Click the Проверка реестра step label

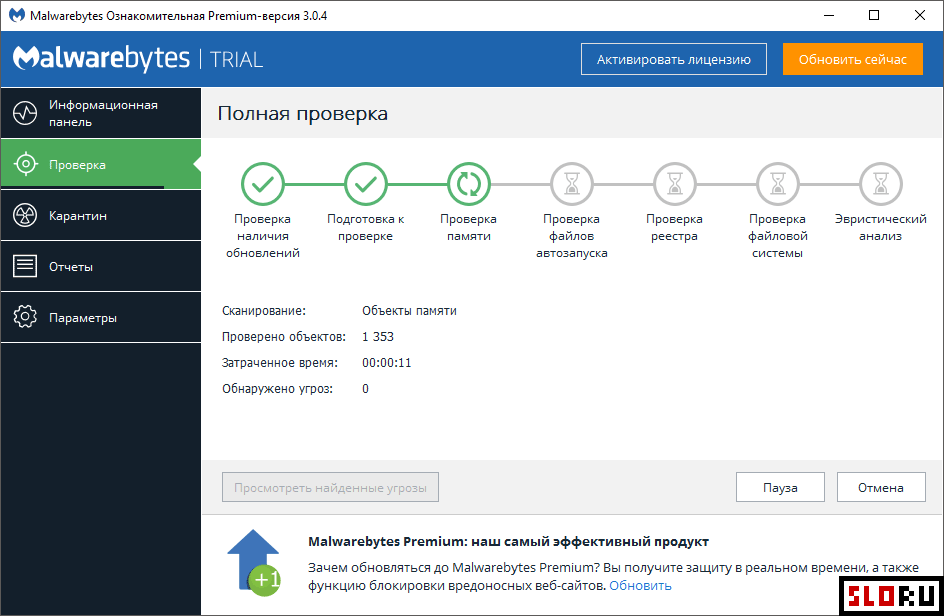[x=674, y=228]
